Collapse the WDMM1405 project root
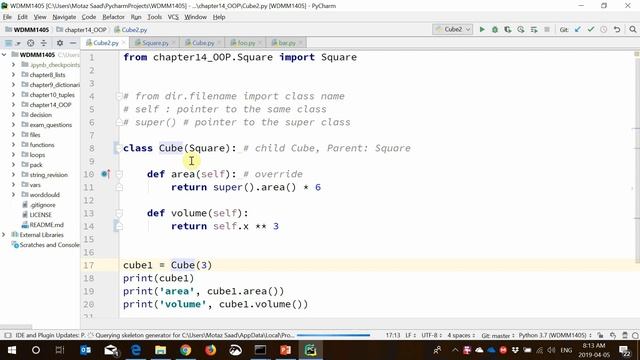This screenshot has width=640, height=360. 4,55
